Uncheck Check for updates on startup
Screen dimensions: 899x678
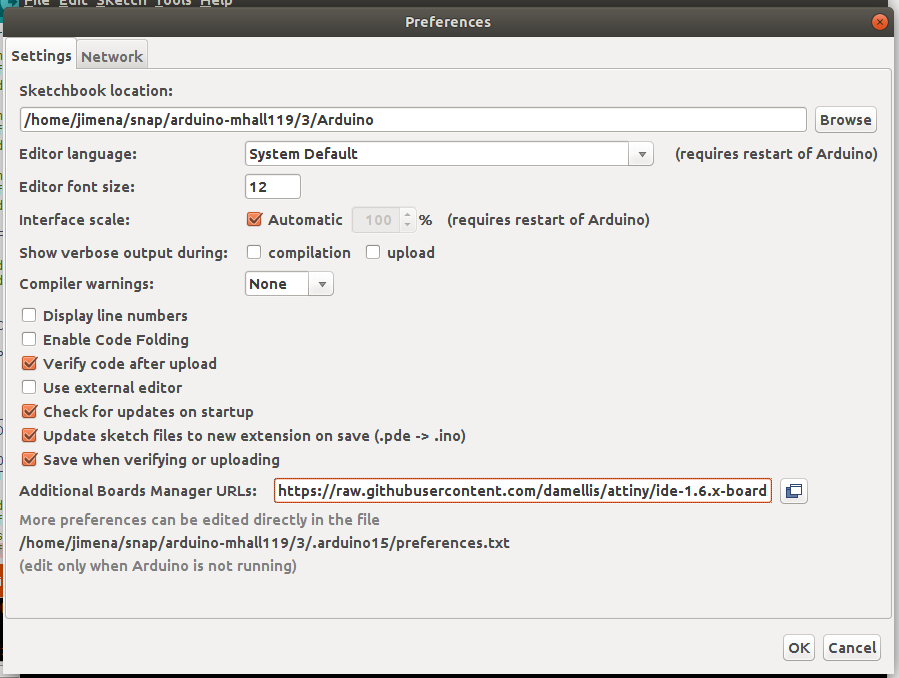point(29,411)
